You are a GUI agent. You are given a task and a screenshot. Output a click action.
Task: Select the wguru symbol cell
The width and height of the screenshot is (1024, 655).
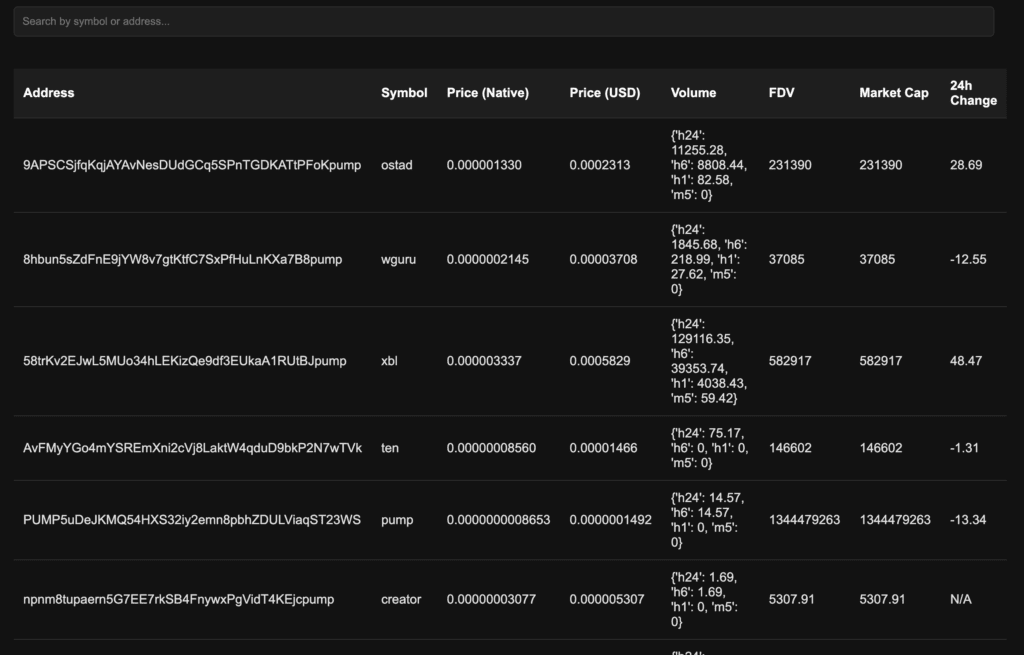(398, 259)
